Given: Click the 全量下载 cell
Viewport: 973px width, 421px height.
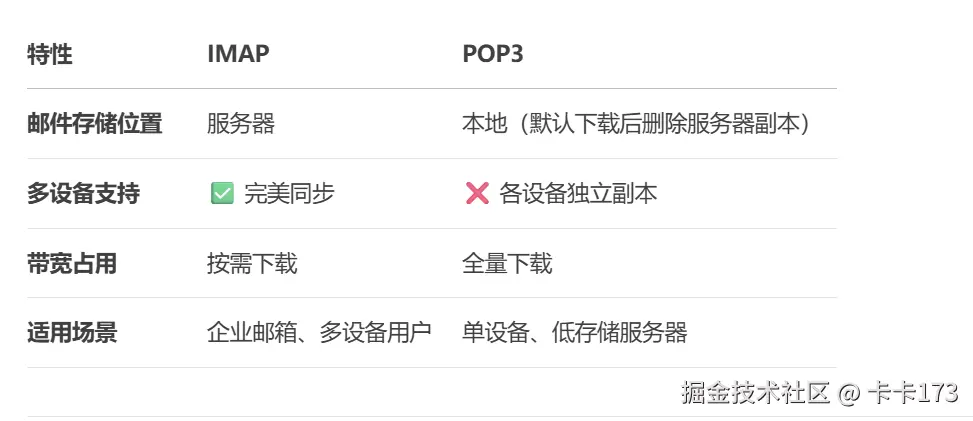Looking at the screenshot, I should (x=507, y=263).
